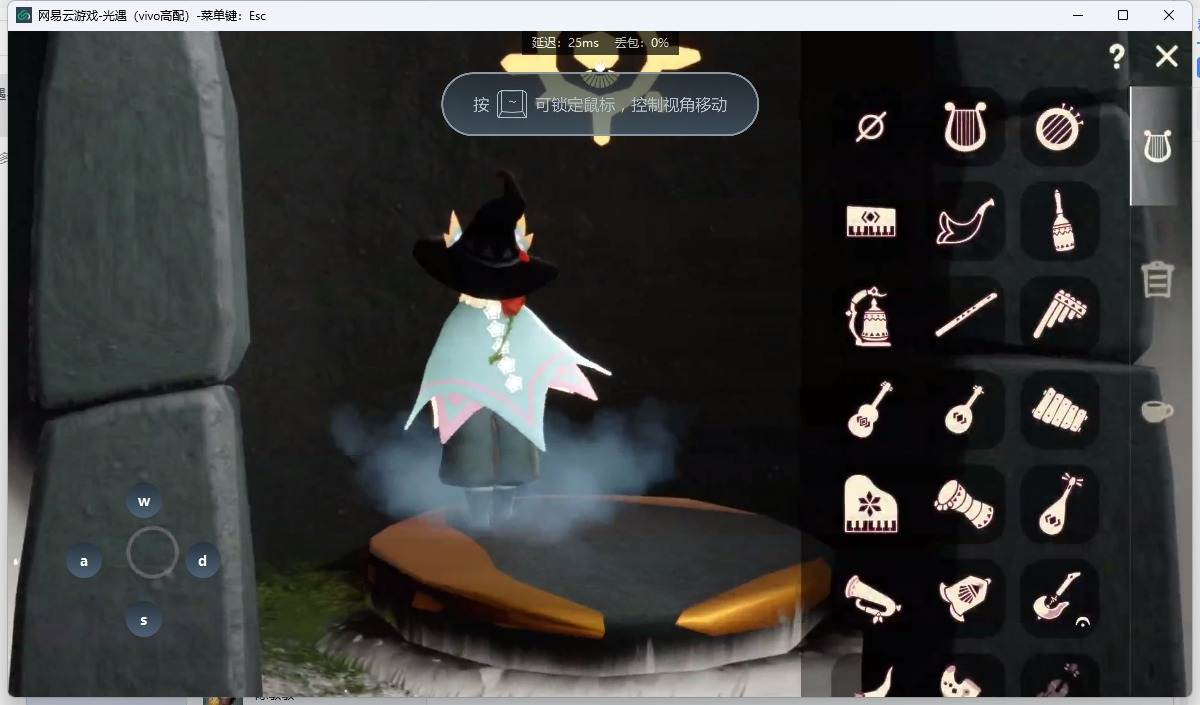This screenshot has height=705, width=1200.
Task: Pick the shell-decorated bell instrument
Action: coord(965,597)
